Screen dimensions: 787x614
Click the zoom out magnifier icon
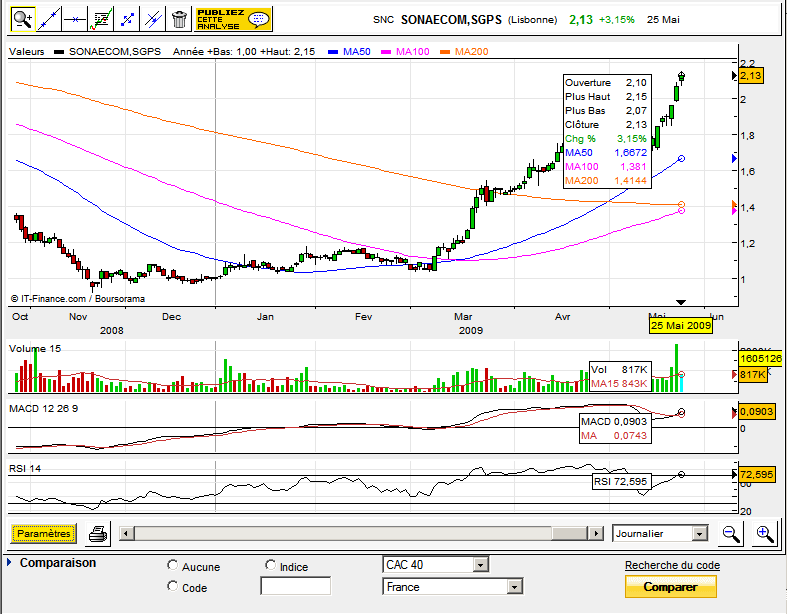tap(731, 533)
